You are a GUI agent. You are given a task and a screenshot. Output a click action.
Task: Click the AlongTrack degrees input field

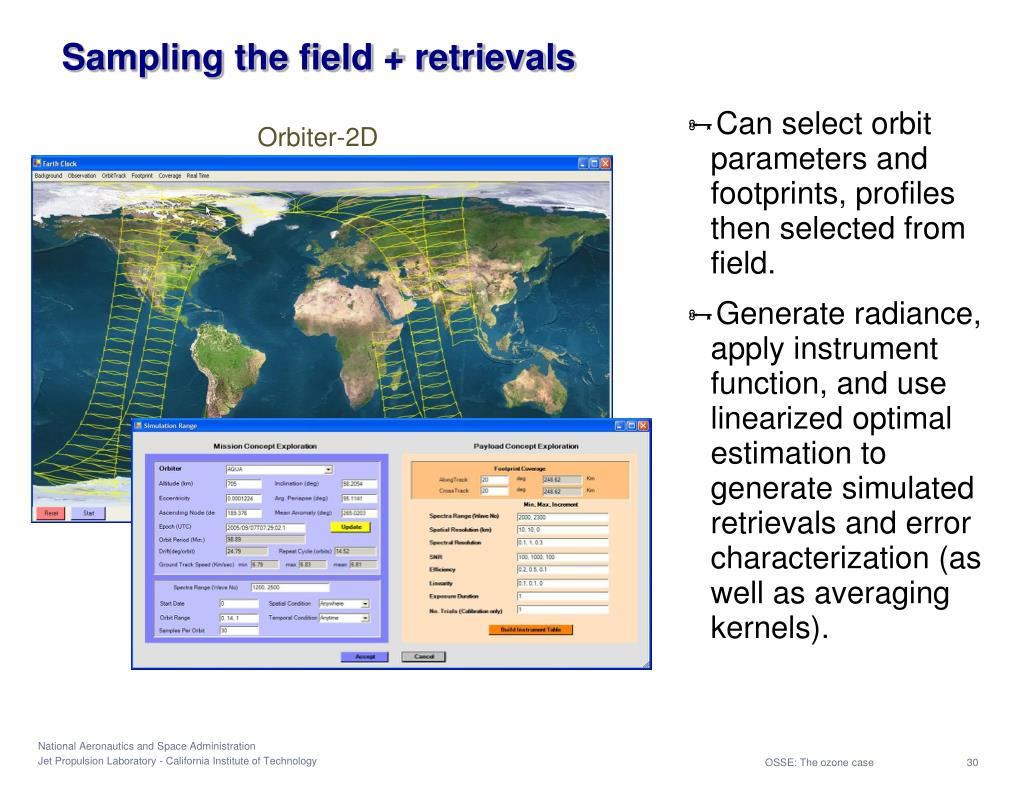[x=494, y=480]
